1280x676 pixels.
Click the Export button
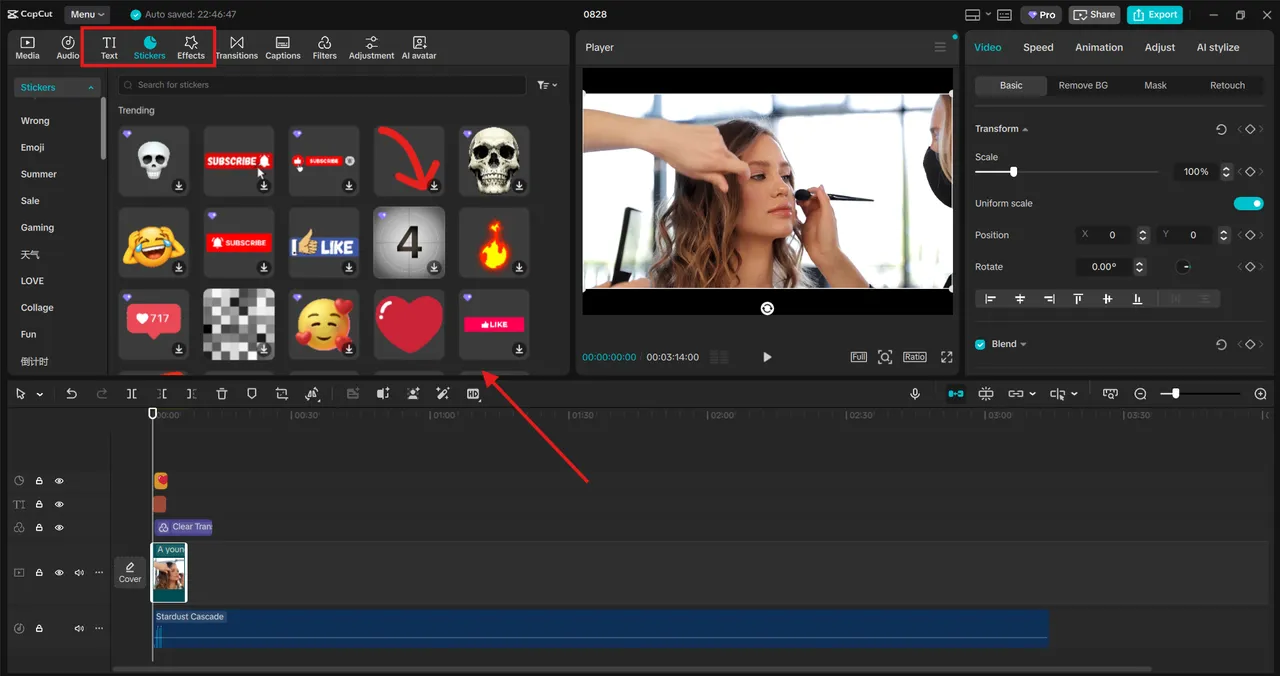[1155, 14]
